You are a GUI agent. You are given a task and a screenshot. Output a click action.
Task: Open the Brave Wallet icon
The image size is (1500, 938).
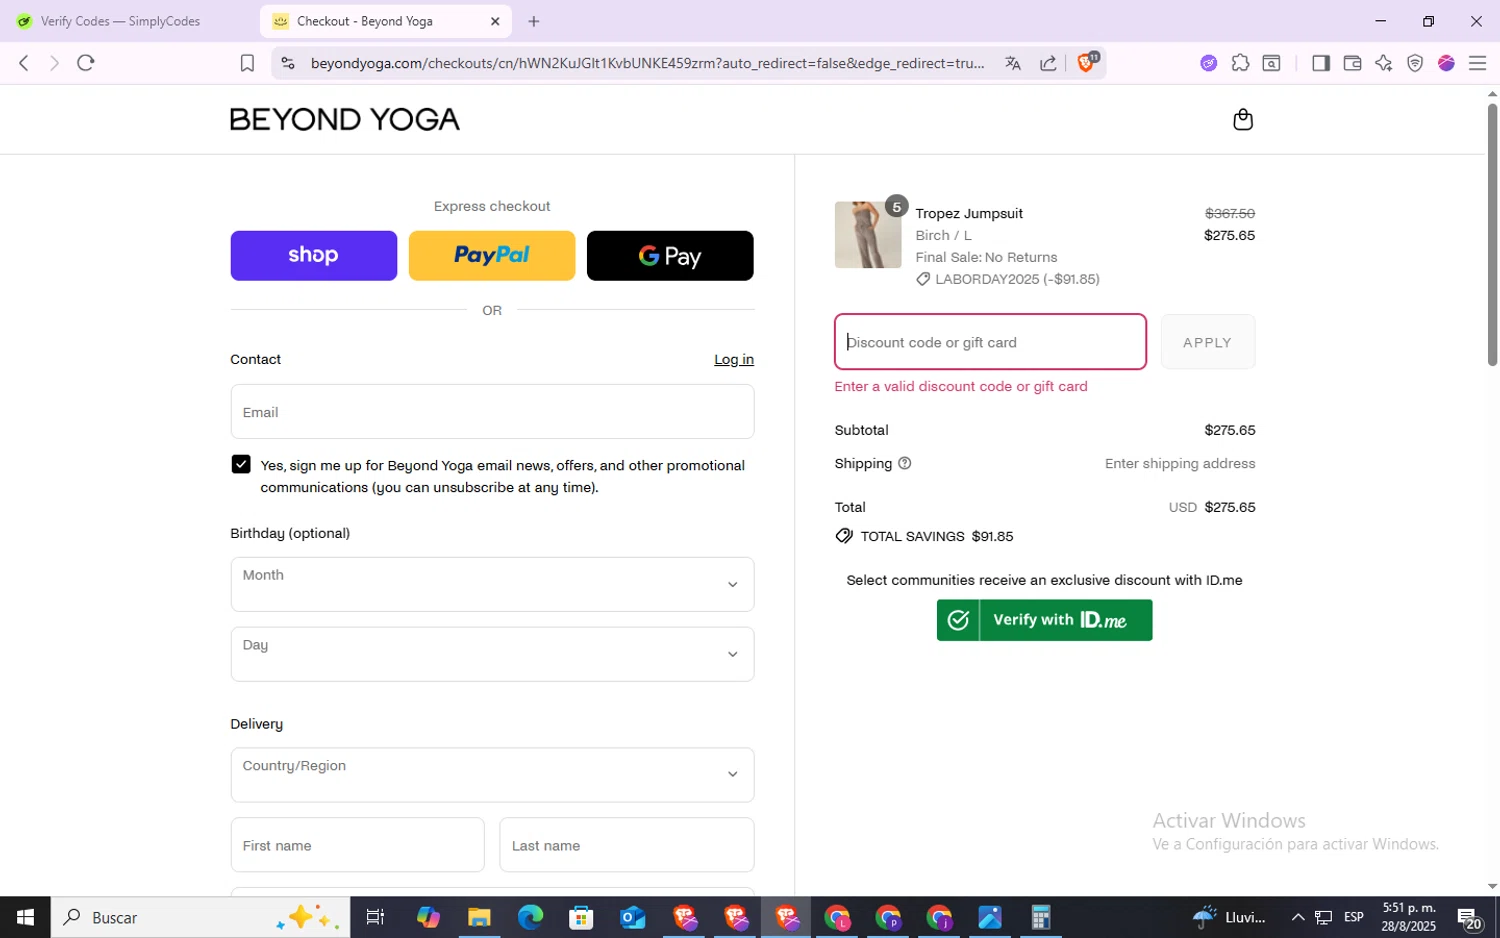(1352, 63)
